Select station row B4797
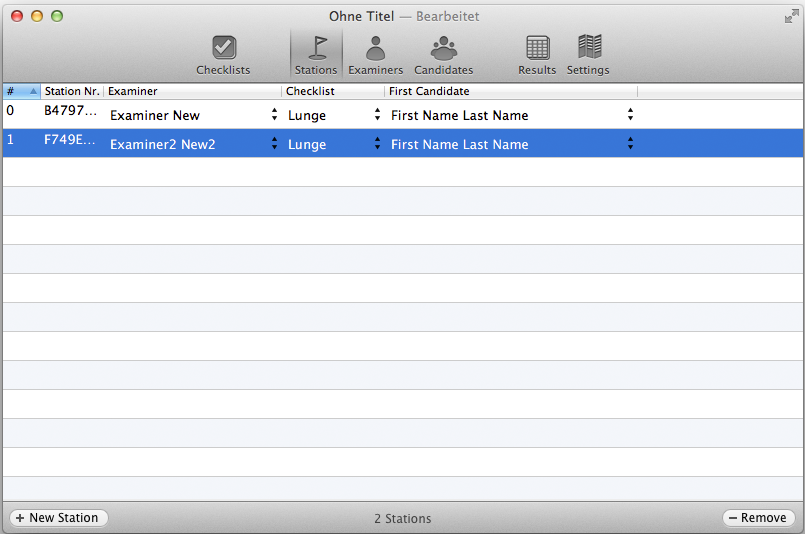The width and height of the screenshot is (805, 534). (402, 114)
